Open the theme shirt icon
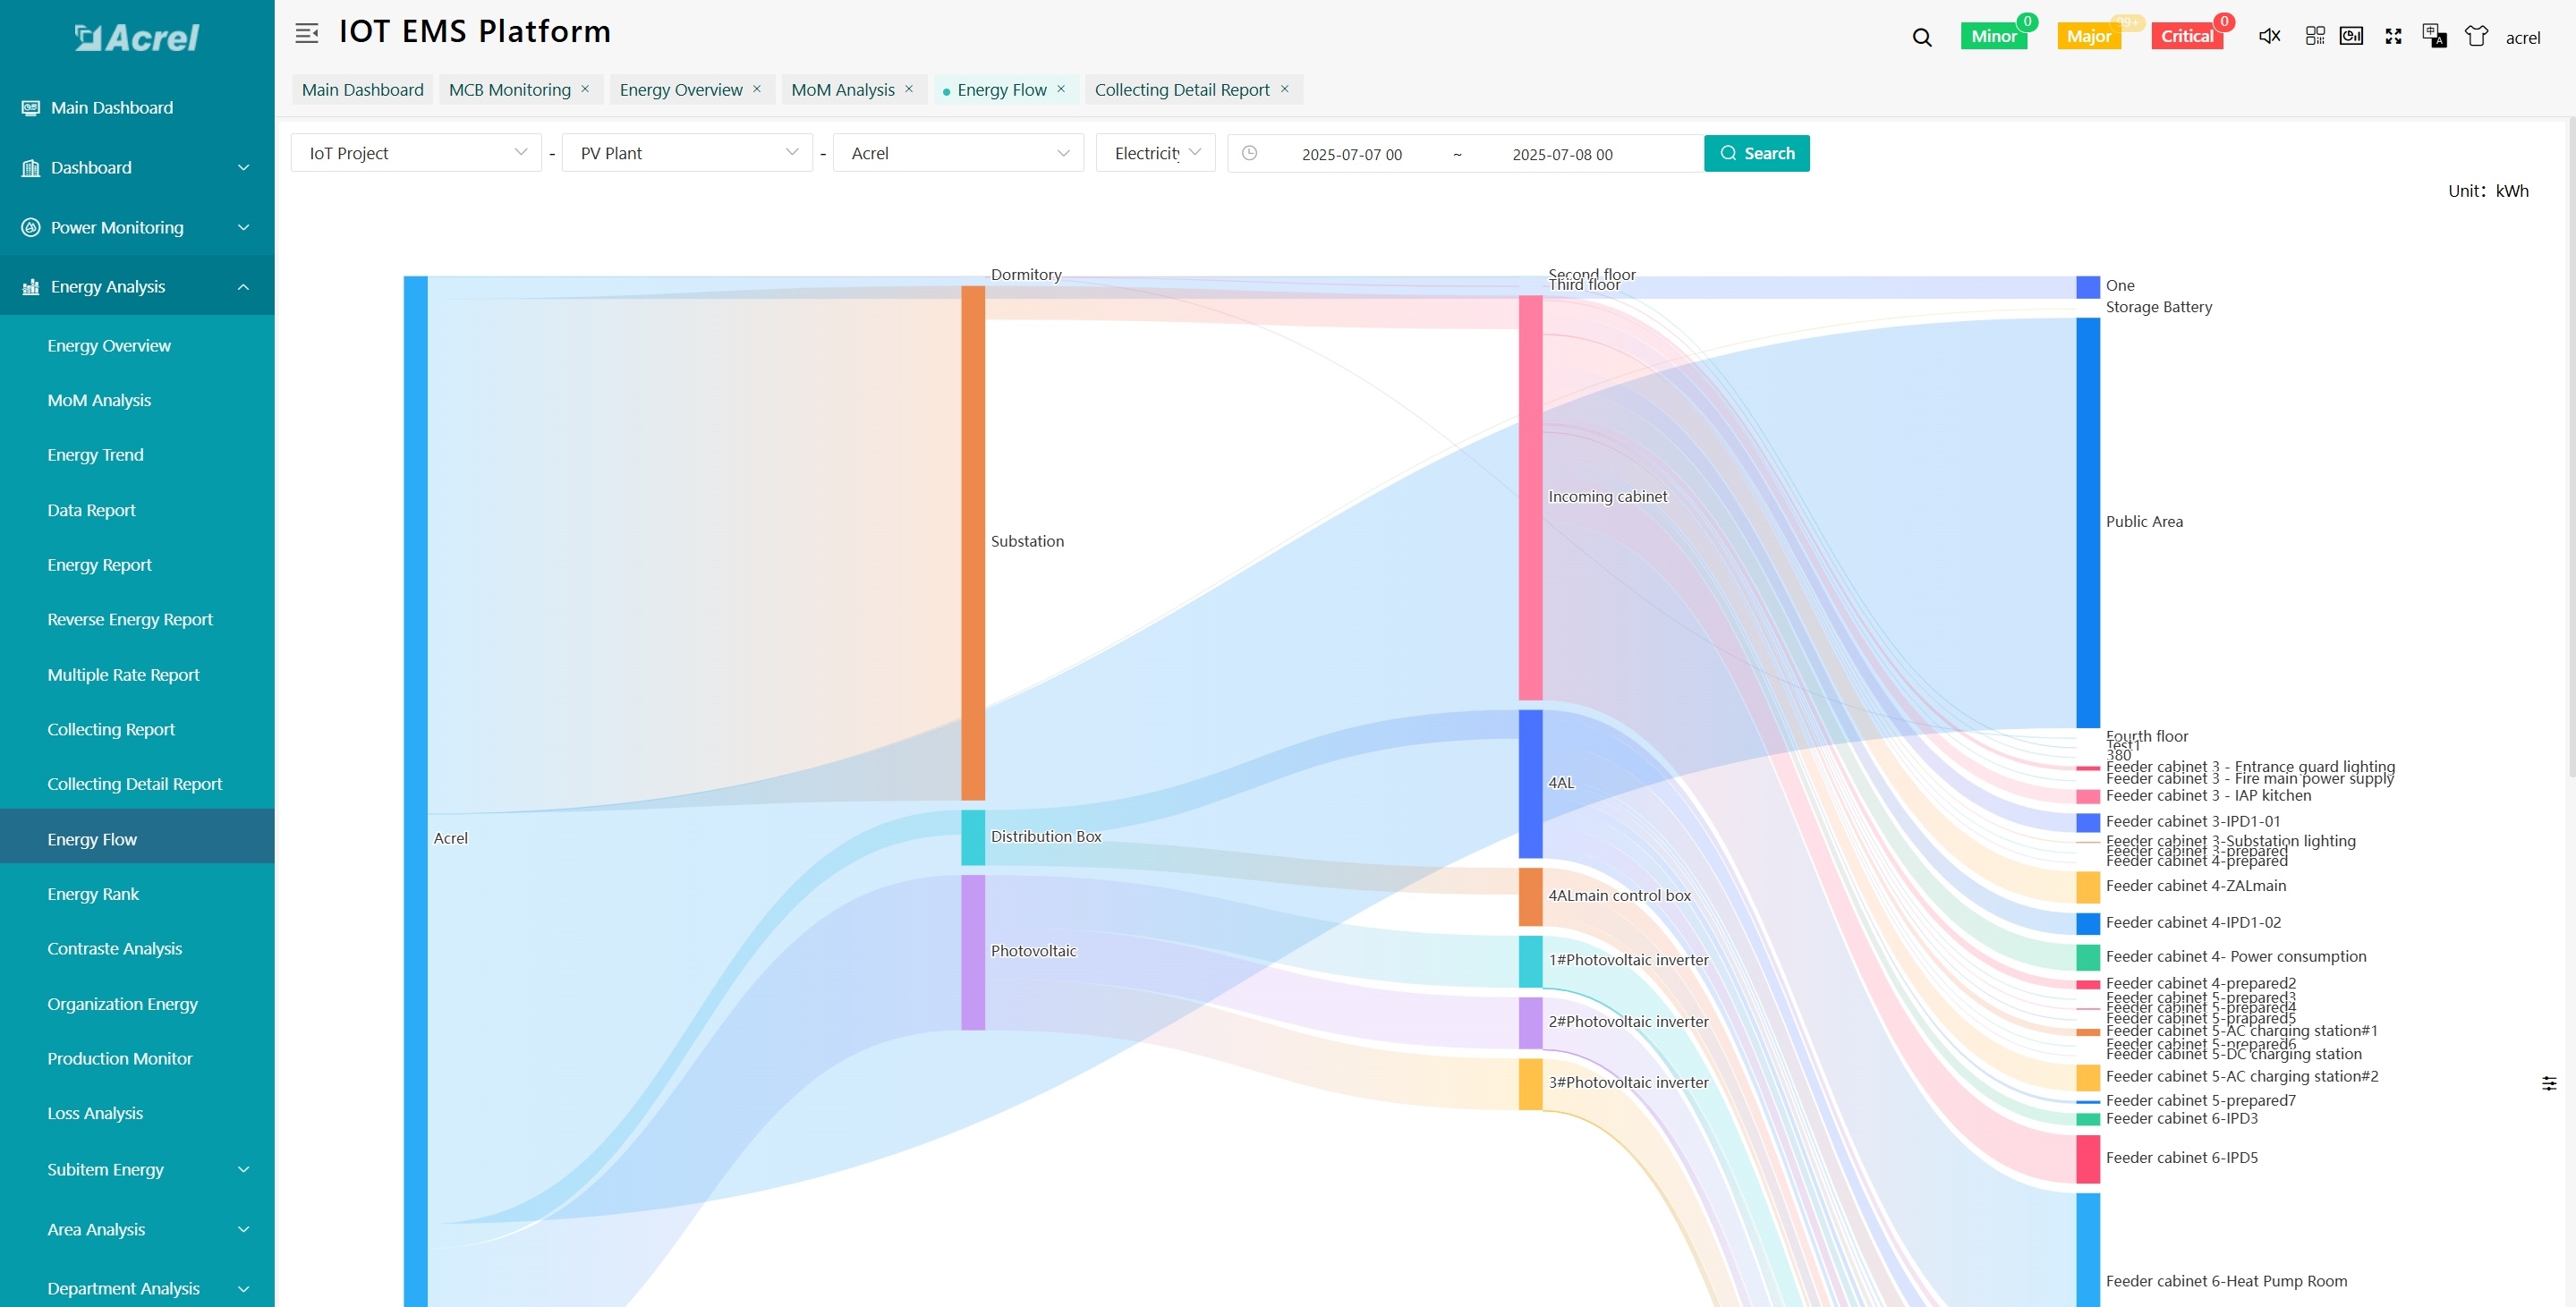 coord(2476,36)
